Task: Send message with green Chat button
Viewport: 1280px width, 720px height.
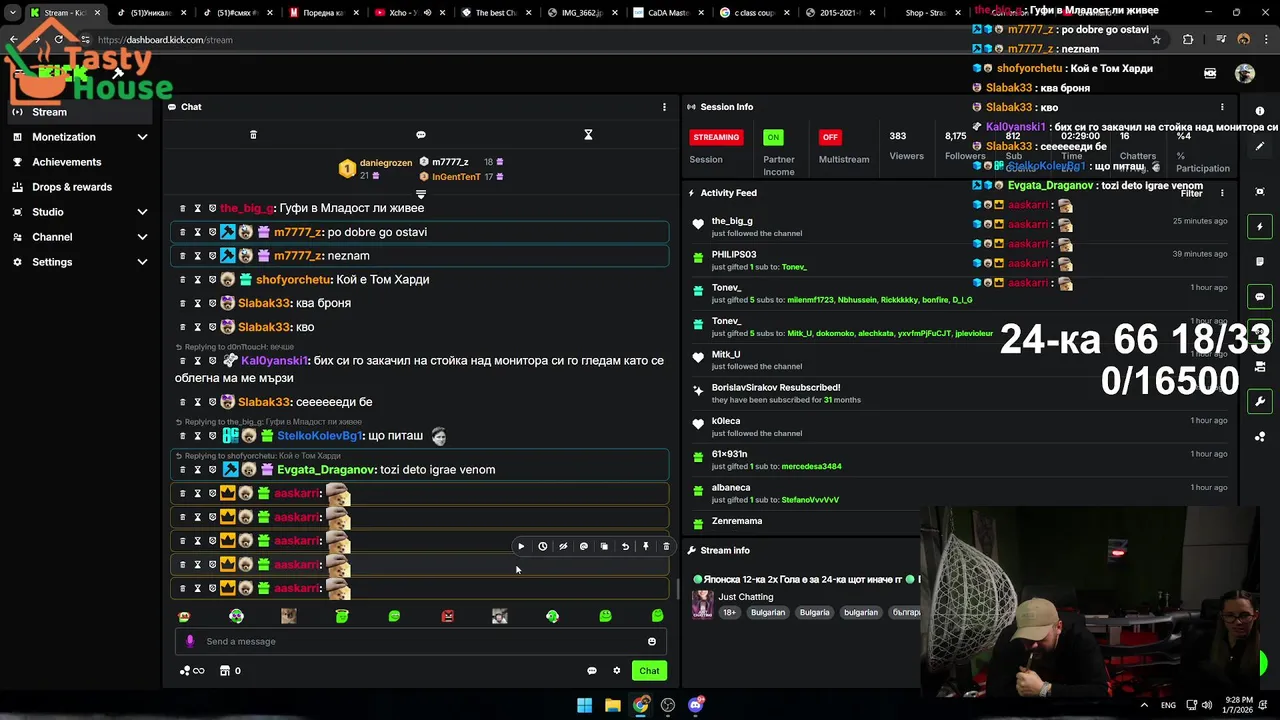Action: tap(649, 671)
